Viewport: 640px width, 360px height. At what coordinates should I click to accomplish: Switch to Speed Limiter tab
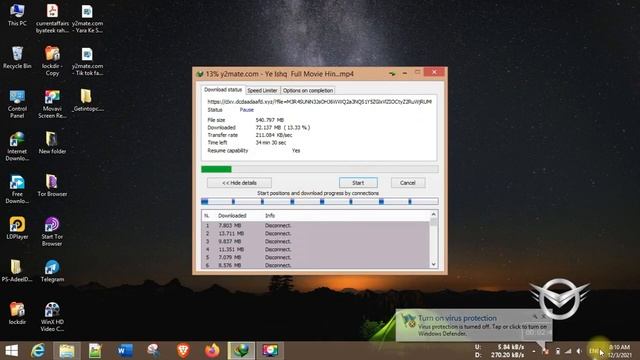[x=262, y=91]
